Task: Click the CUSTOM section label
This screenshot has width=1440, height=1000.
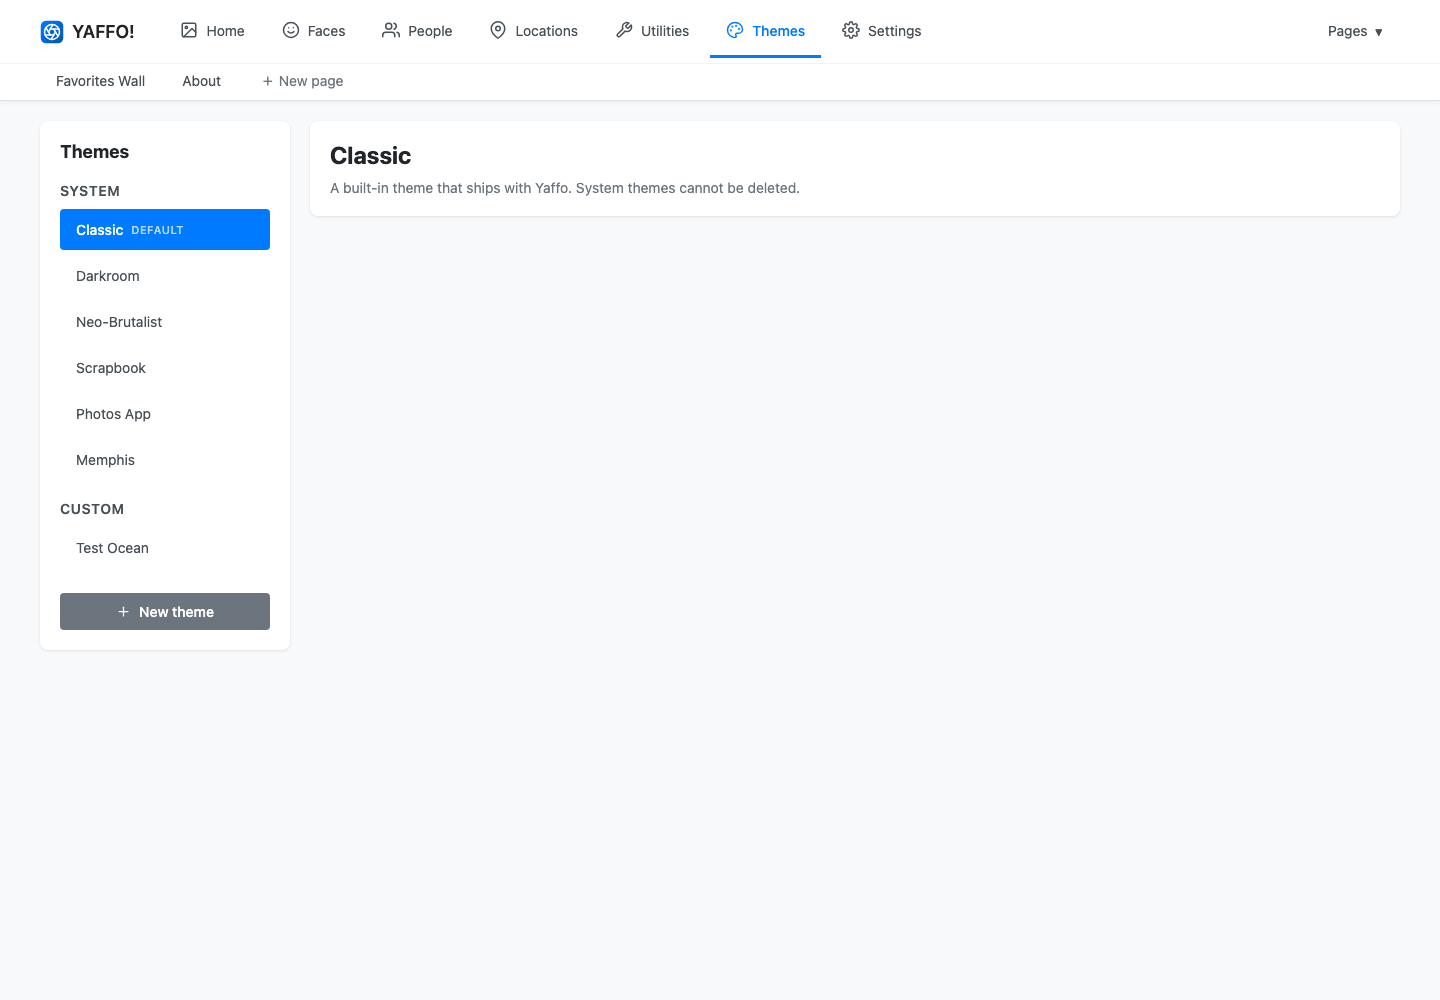Action: point(92,509)
